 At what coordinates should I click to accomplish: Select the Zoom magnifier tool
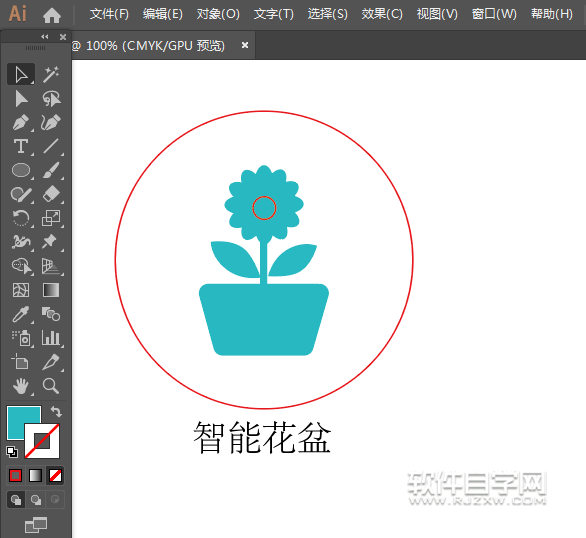tap(51, 386)
